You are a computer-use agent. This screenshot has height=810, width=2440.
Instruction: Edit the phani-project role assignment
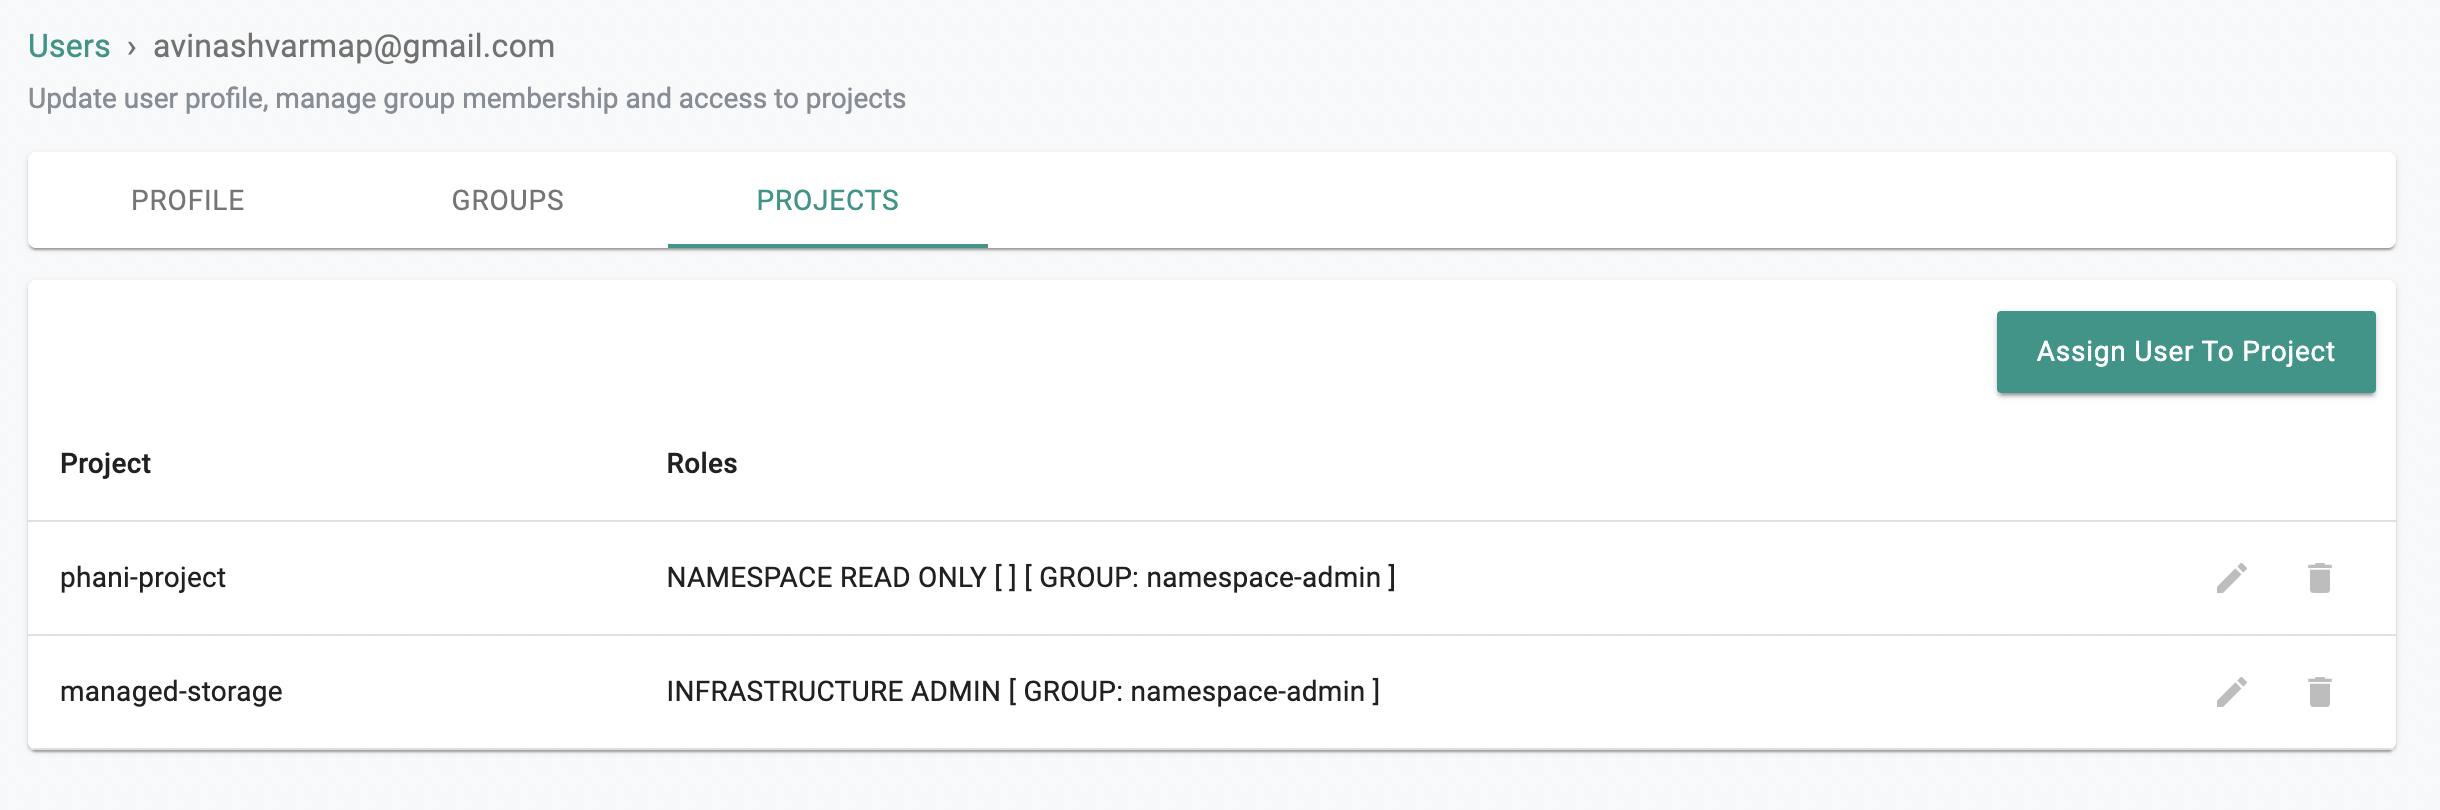(x=2231, y=578)
